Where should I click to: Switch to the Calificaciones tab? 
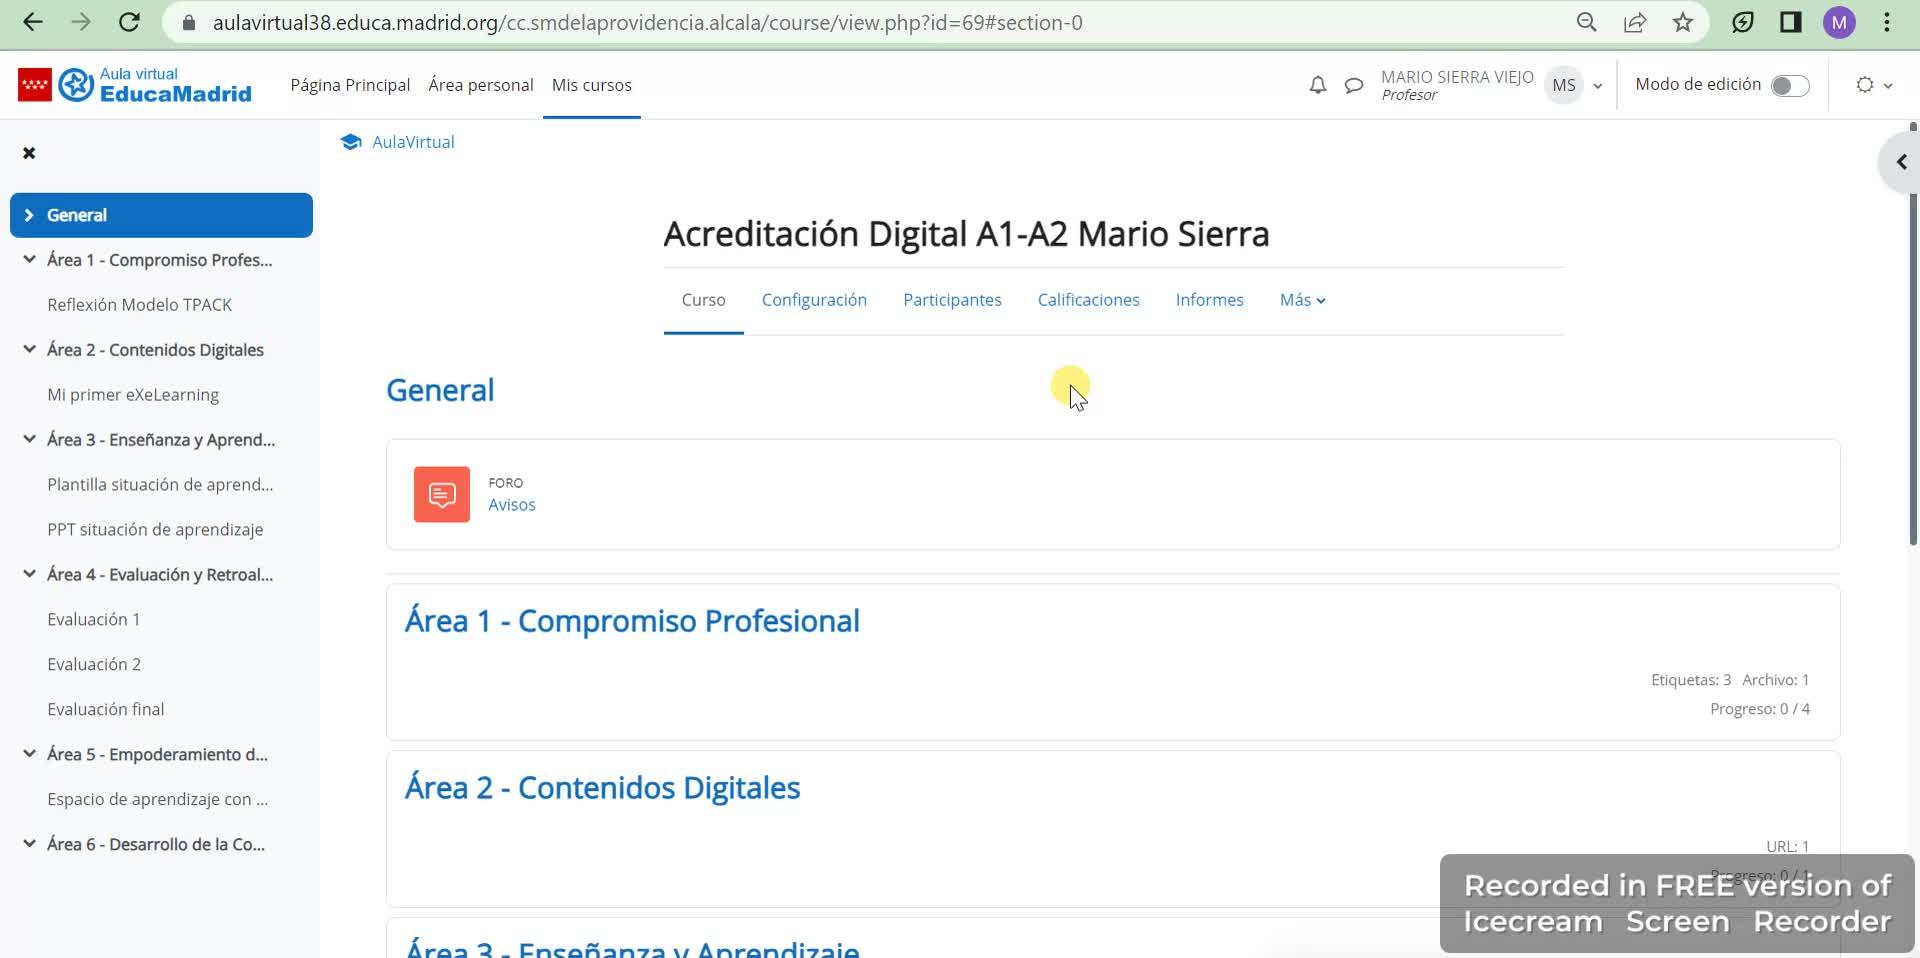click(x=1088, y=300)
